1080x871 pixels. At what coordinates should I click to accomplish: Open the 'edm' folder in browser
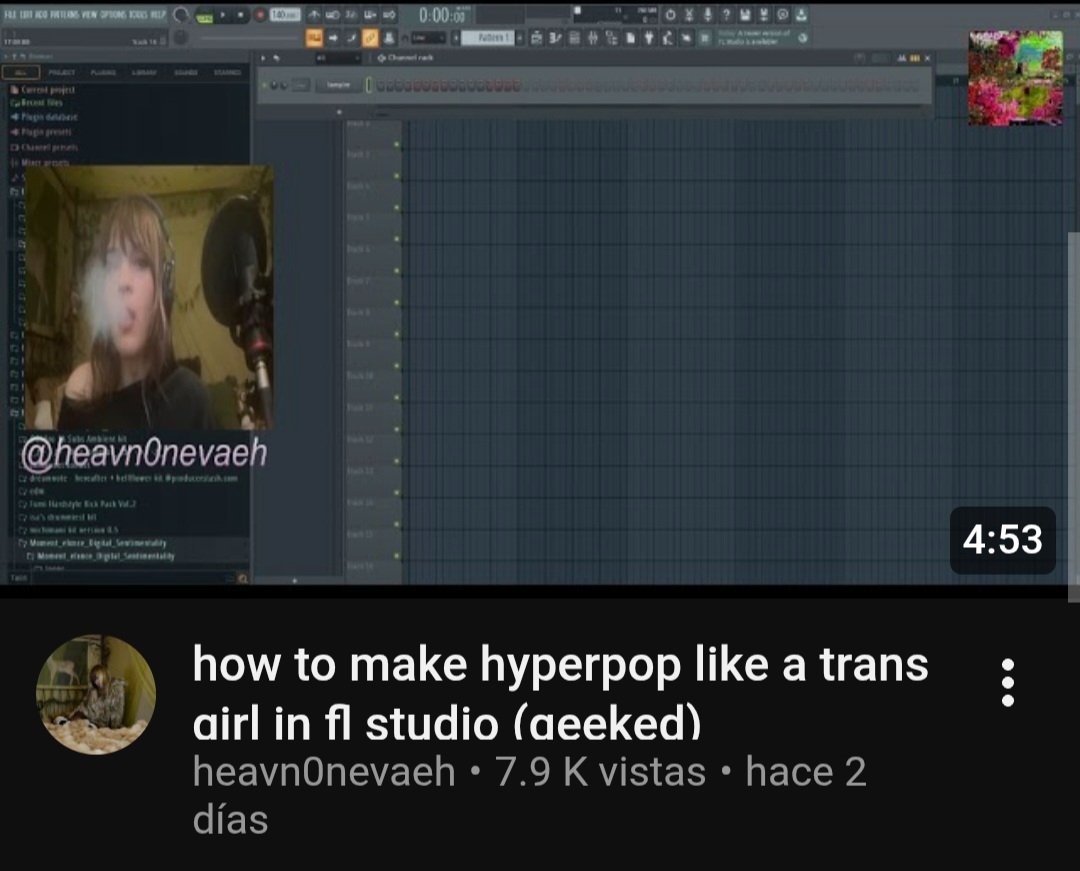[32, 491]
